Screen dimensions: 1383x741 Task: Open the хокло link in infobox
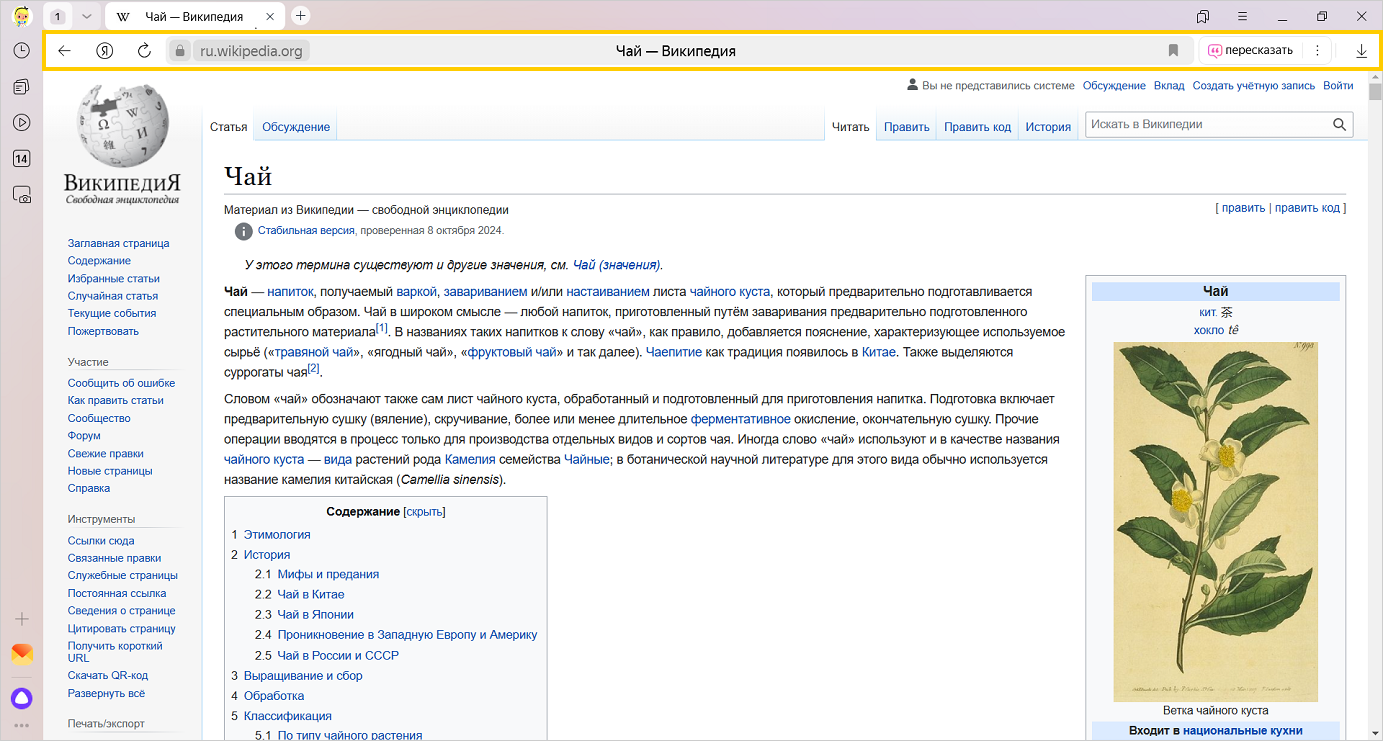[1209, 330]
